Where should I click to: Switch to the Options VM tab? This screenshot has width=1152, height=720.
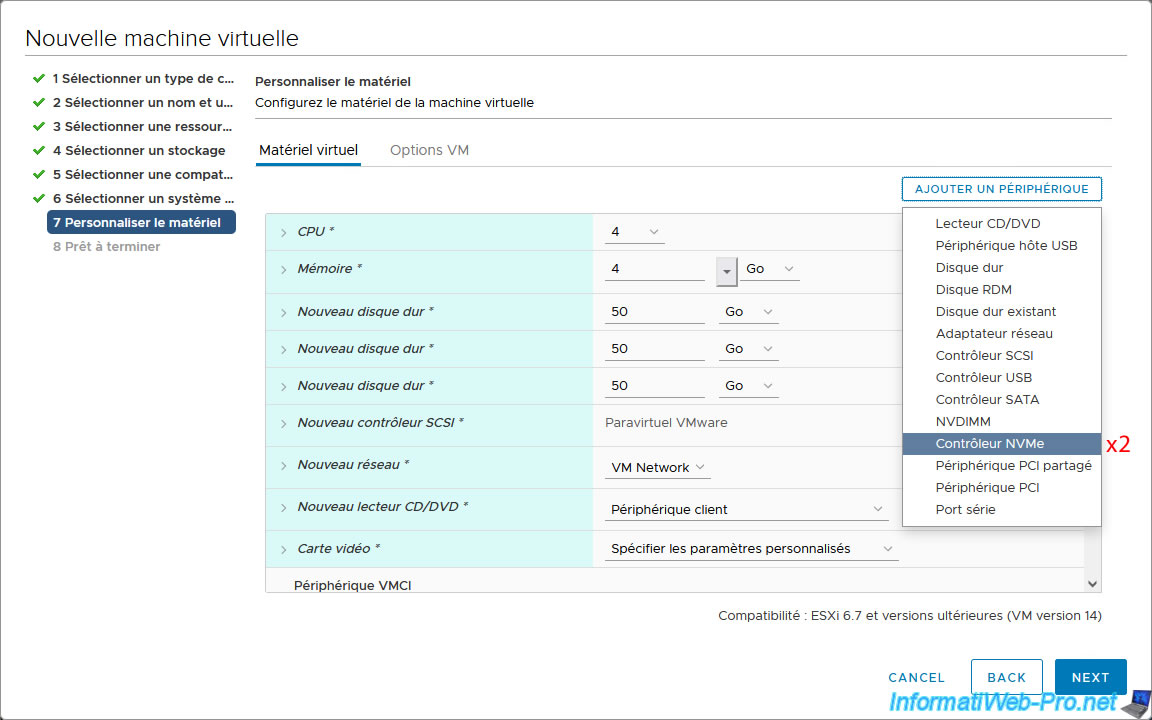tap(429, 150)
